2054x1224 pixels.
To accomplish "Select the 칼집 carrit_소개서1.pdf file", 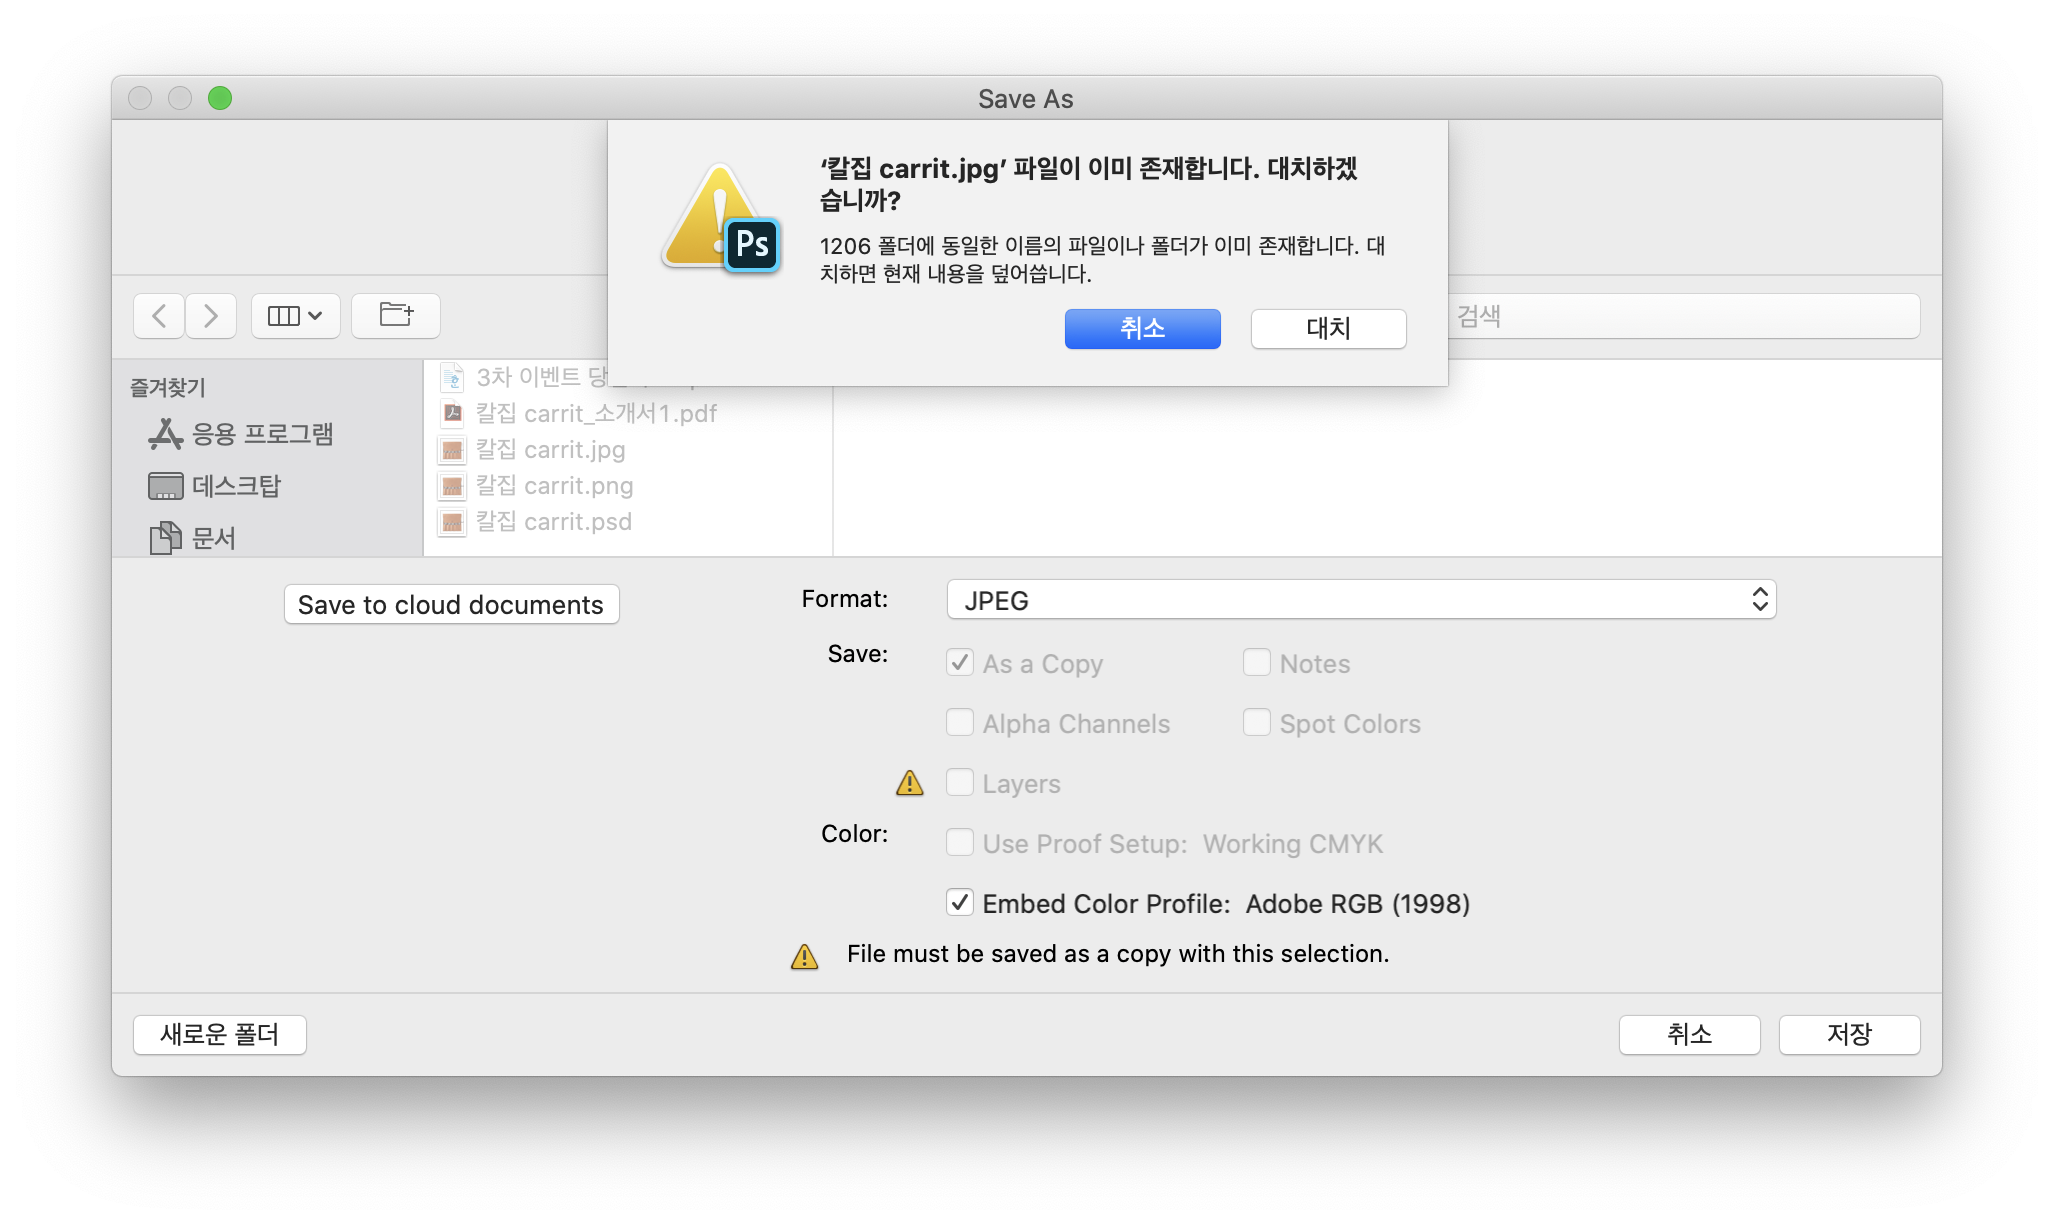I will [x=595, y=414].
